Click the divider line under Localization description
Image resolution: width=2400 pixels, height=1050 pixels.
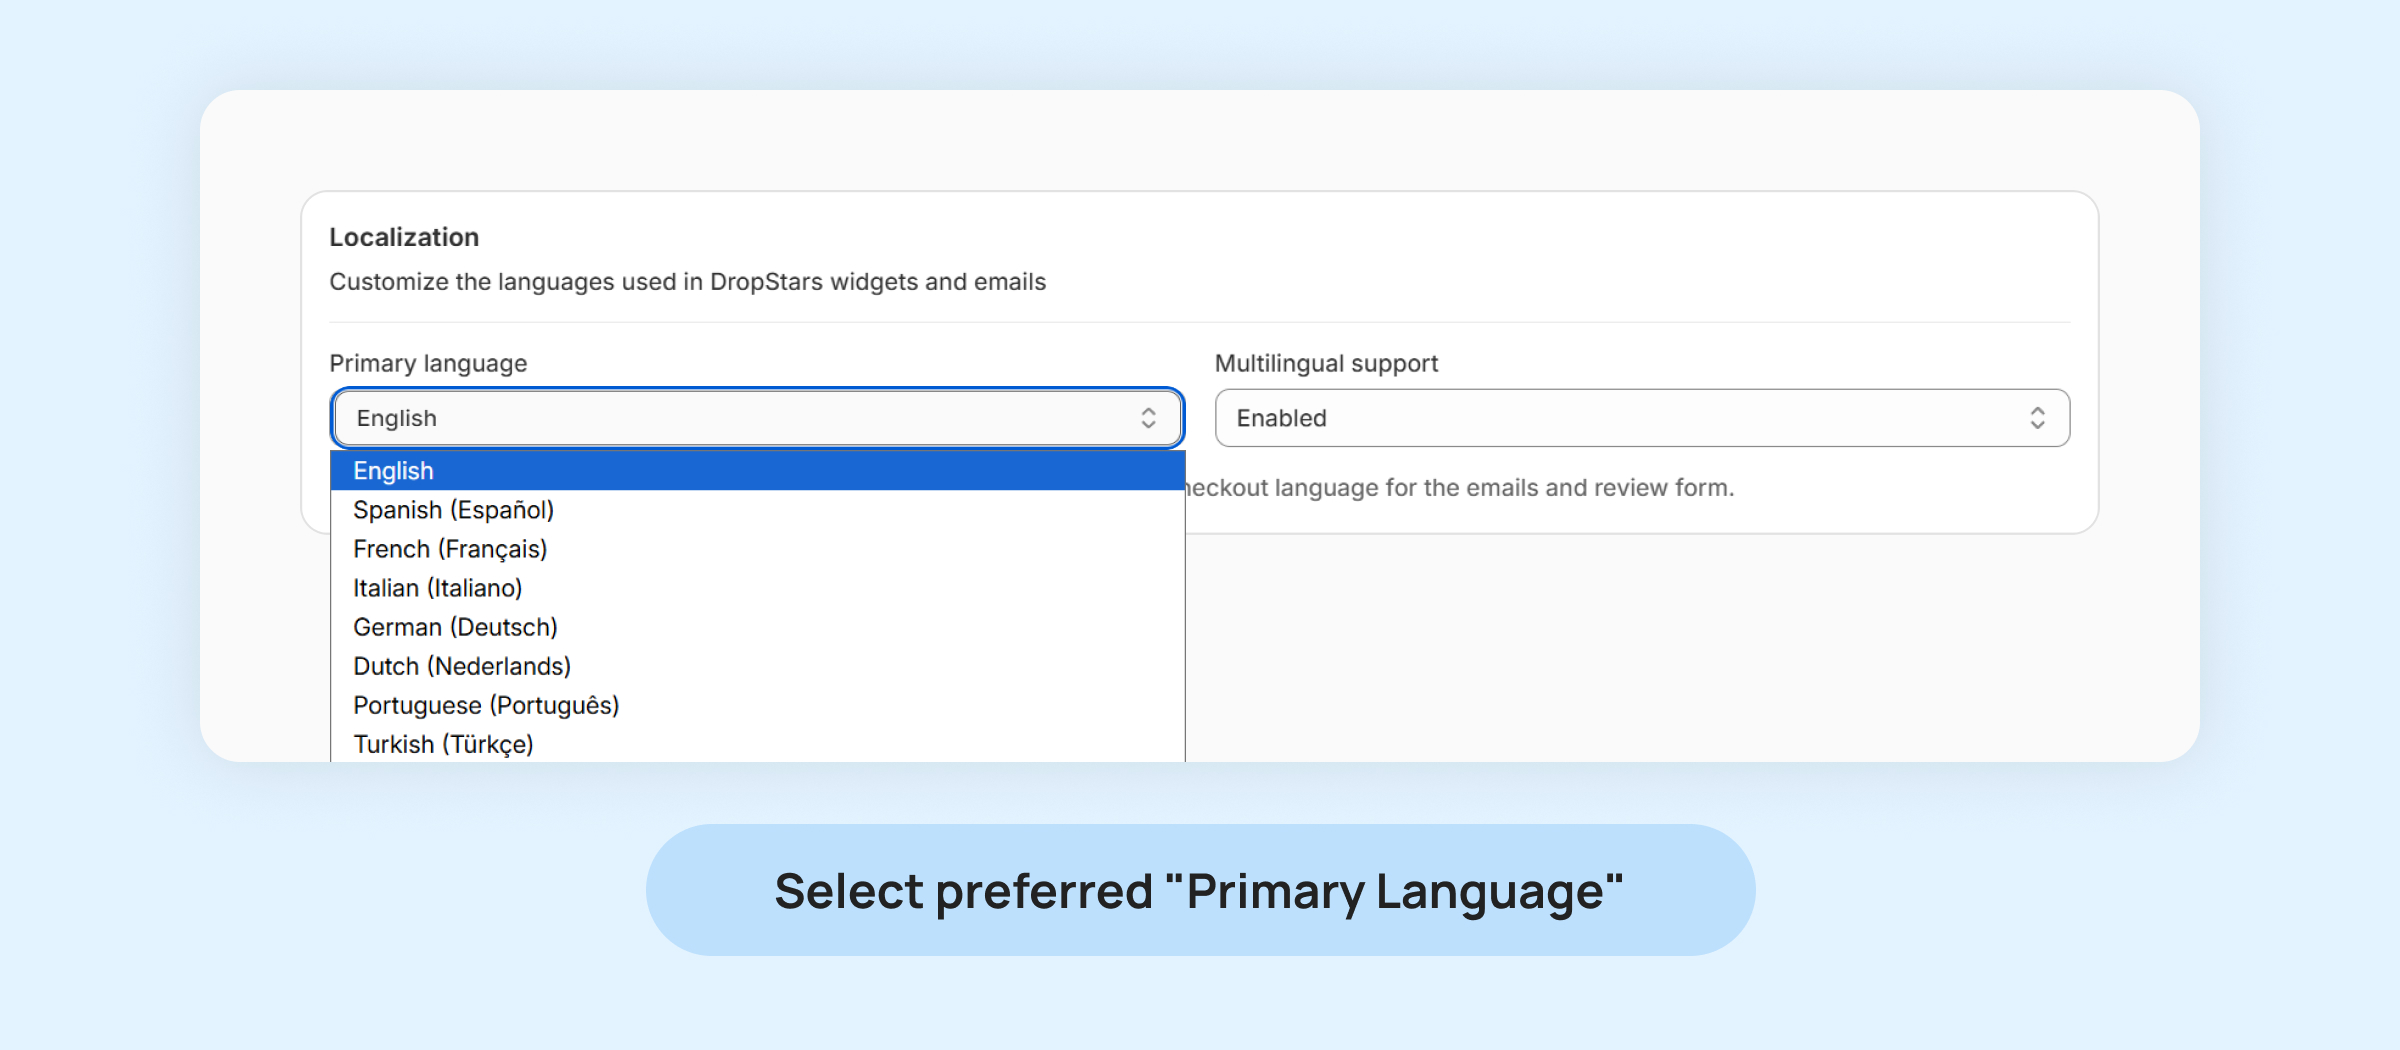click(x=1200, y=322)
